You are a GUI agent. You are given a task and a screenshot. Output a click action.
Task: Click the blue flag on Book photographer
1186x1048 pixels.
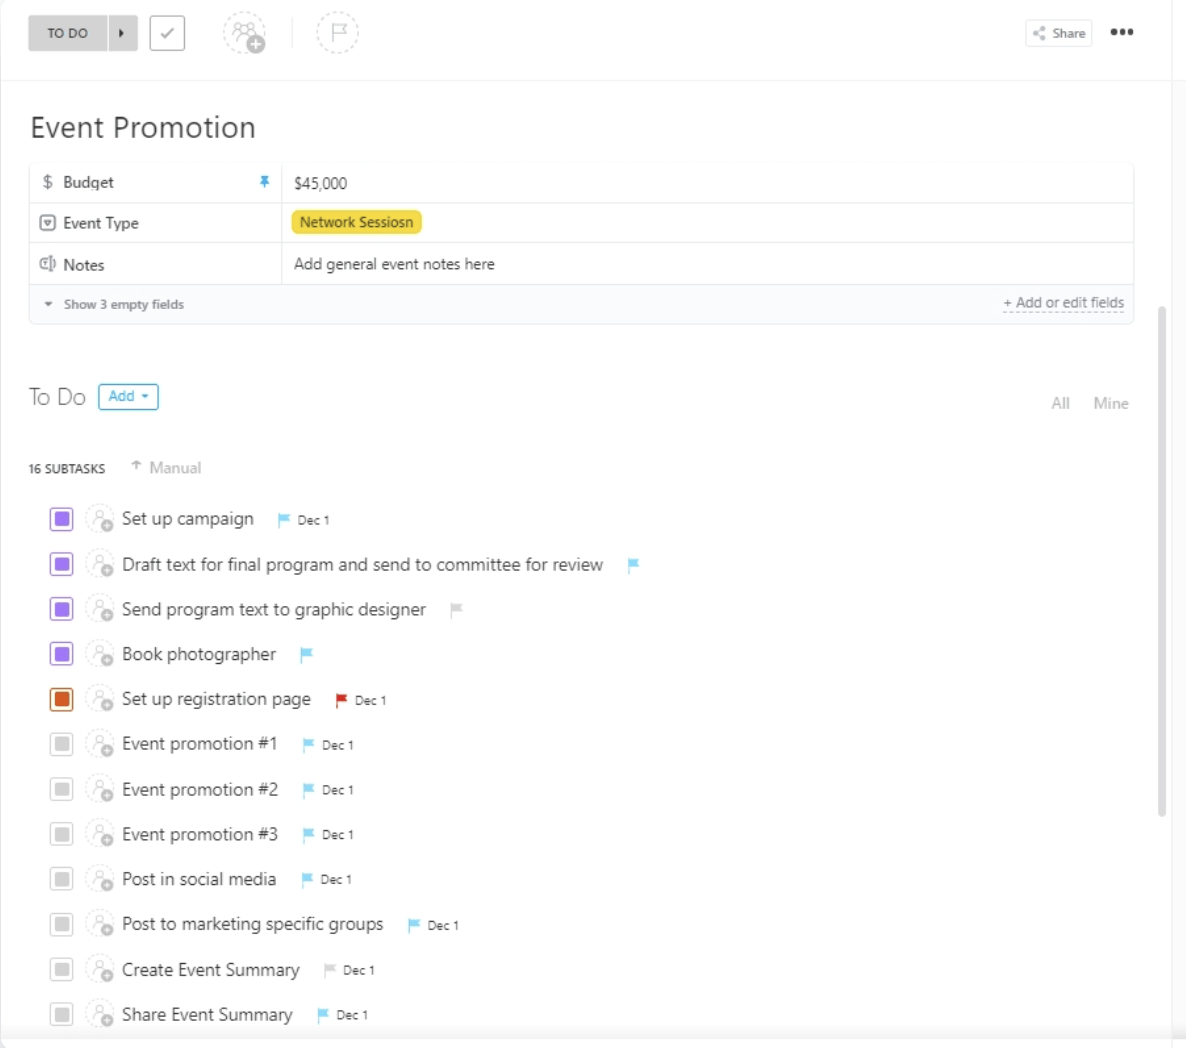tap(306, 654)
